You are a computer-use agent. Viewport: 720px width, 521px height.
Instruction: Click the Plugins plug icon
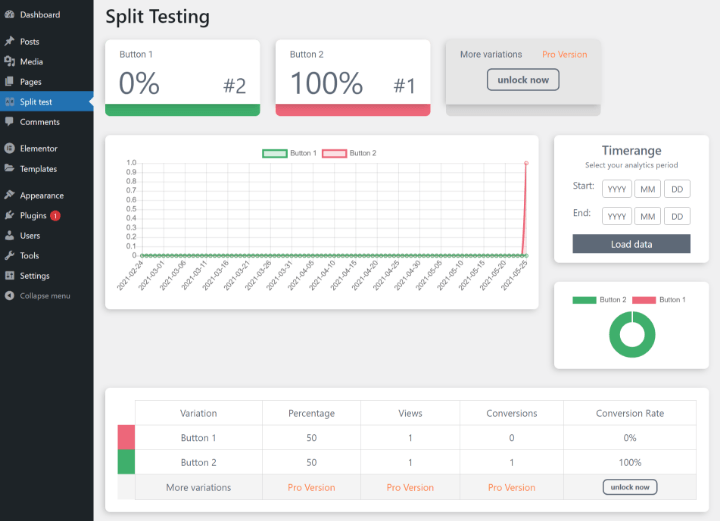(x=9, y=215)
